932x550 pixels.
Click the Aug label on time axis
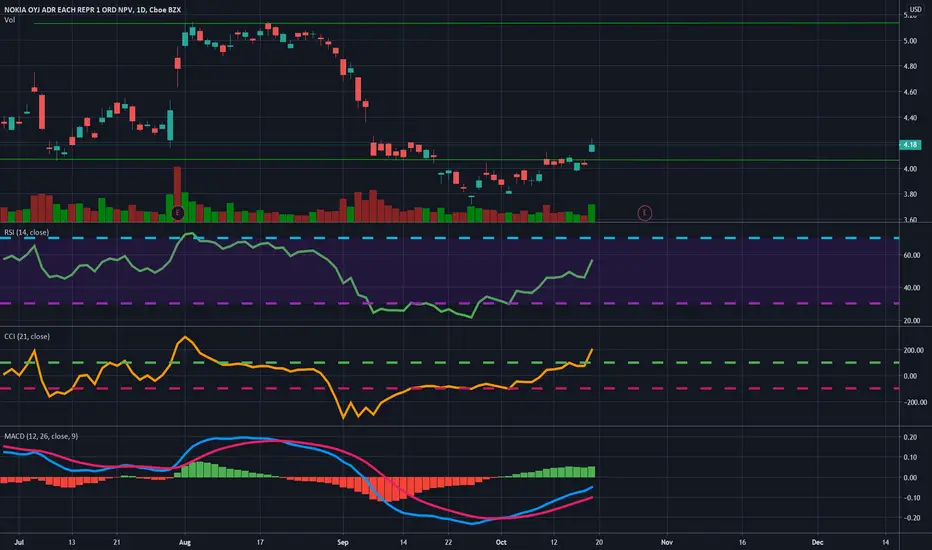pos(184,542)
